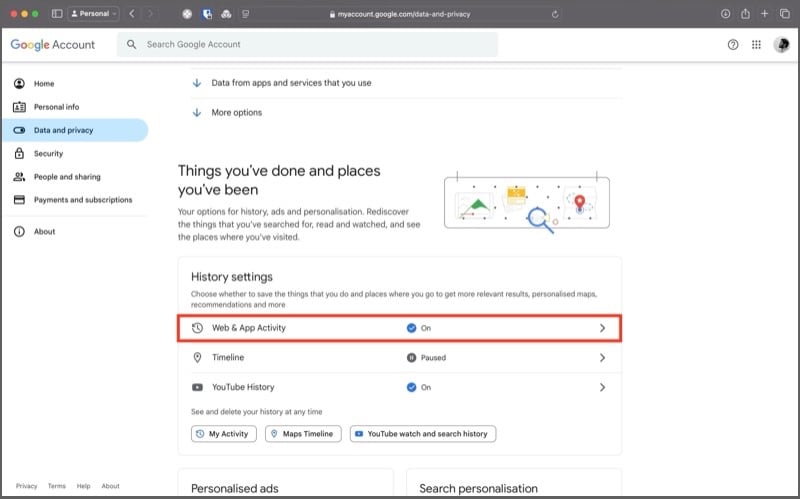Open Safari downloads icon
The image size is (800, 499).
pos(725,14)
